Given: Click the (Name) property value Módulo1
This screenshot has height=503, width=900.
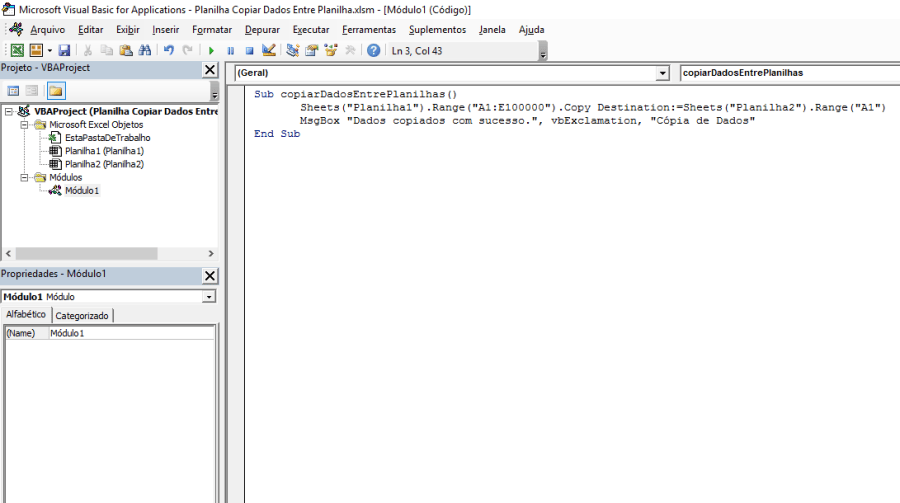Looking at the screenshot, I should coord(131,333).
